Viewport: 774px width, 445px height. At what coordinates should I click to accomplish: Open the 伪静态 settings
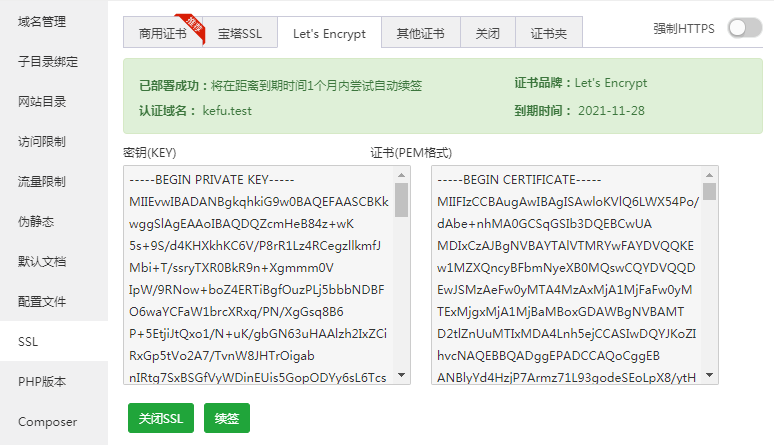36,221
